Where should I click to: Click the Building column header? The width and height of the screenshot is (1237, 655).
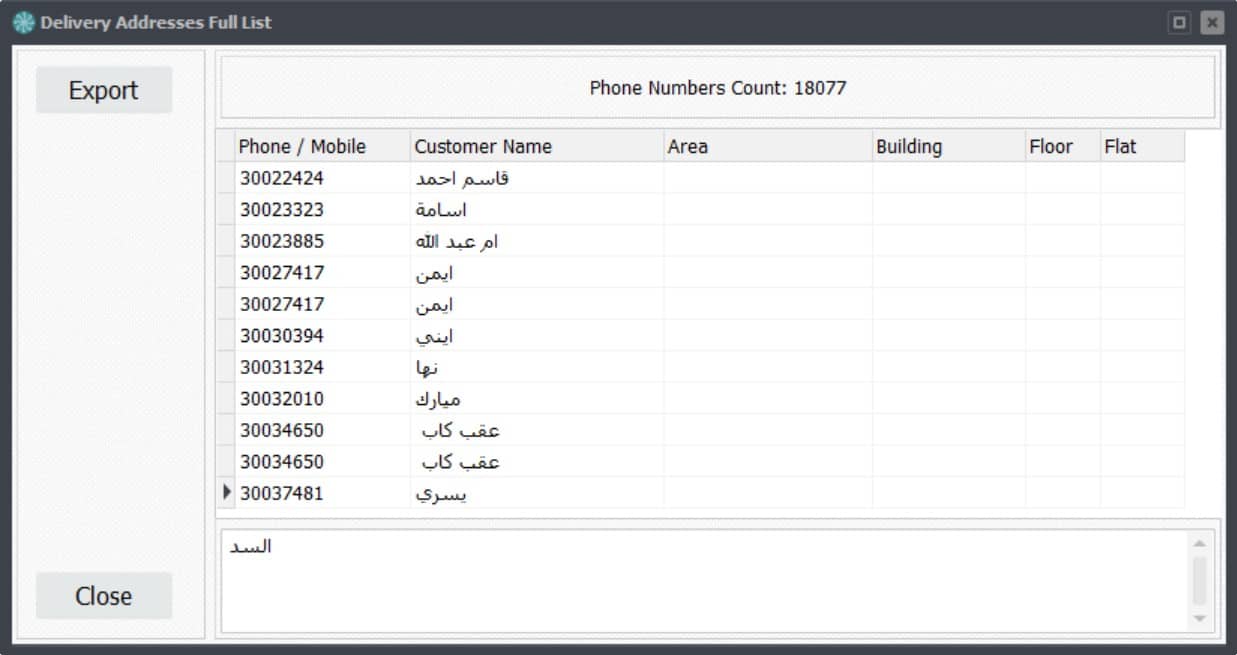[949, 146]
